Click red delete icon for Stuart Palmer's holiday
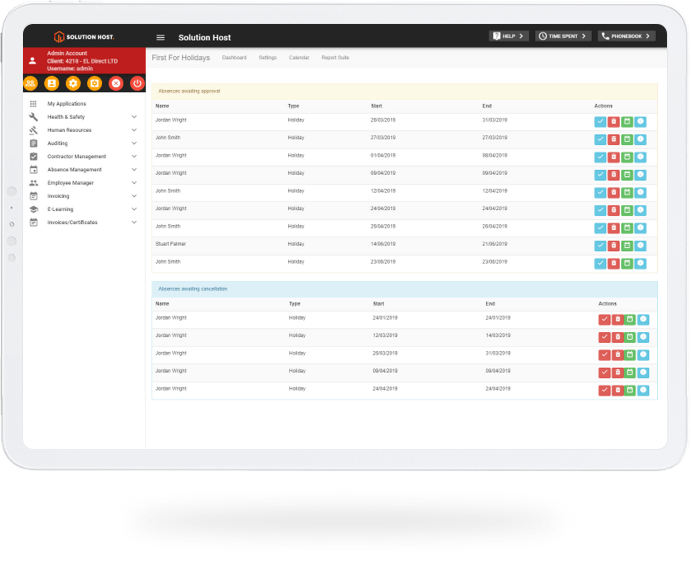 (x=613, y=246)
